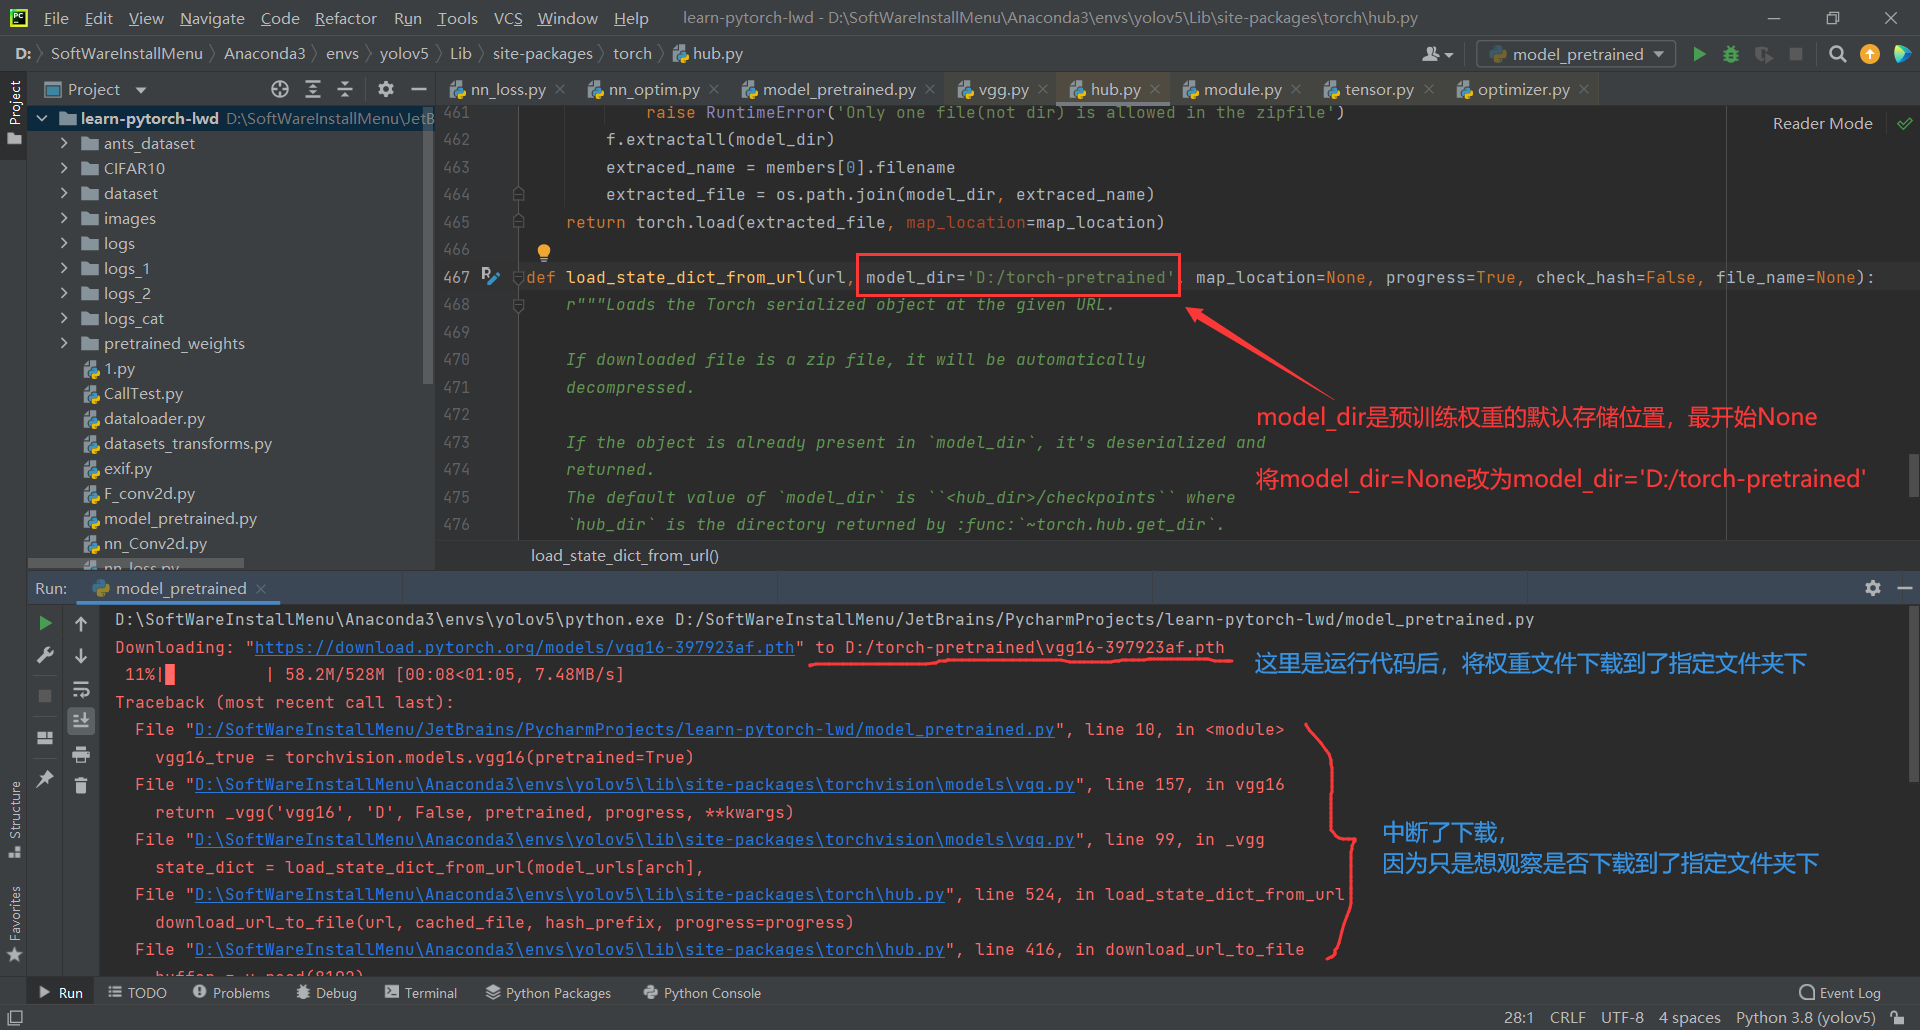Image resolution: width=1920 pixels, height=1030 pixels.
Task: Toggle Reader Mode in editor
Action: coord(1822,123)
